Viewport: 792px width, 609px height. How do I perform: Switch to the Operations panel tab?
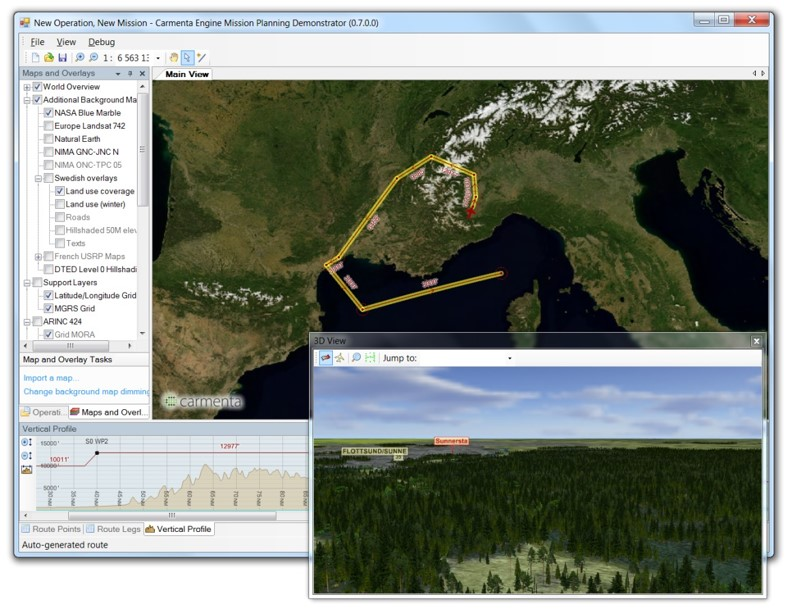coord(43,412)
